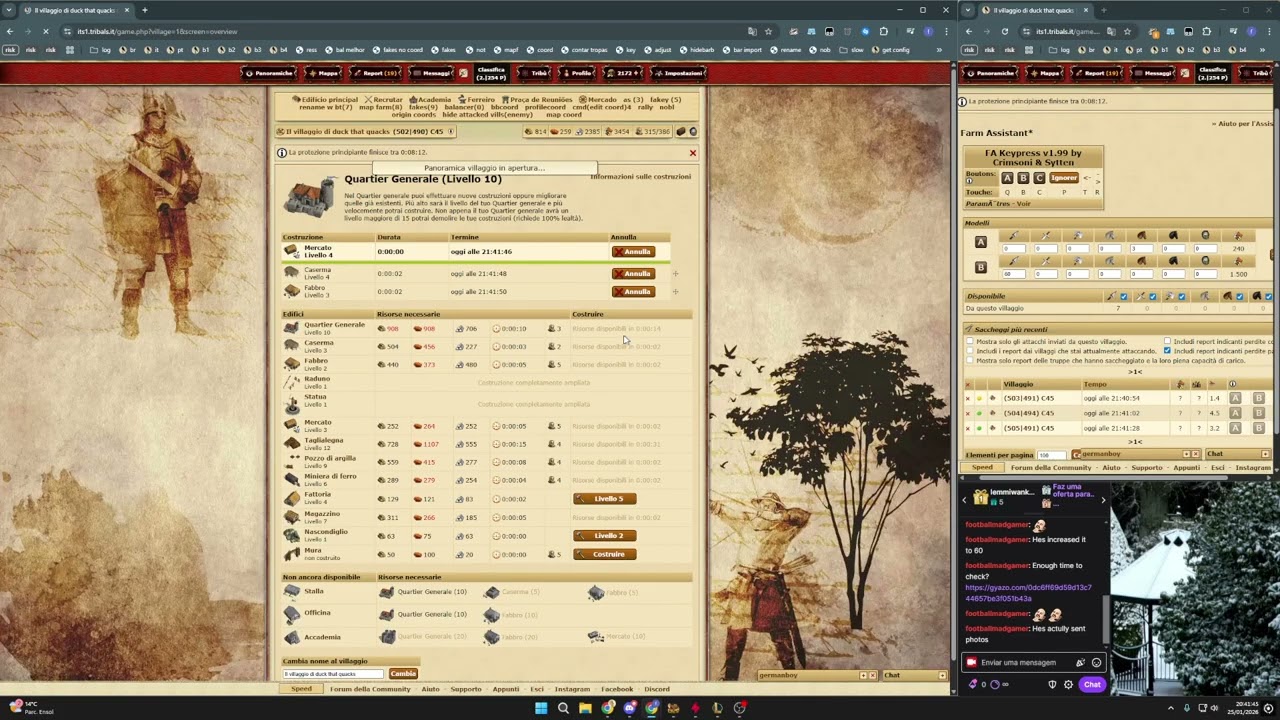Open Tribù menu item
Screen dimensions: 1280x720
point(535,73)
